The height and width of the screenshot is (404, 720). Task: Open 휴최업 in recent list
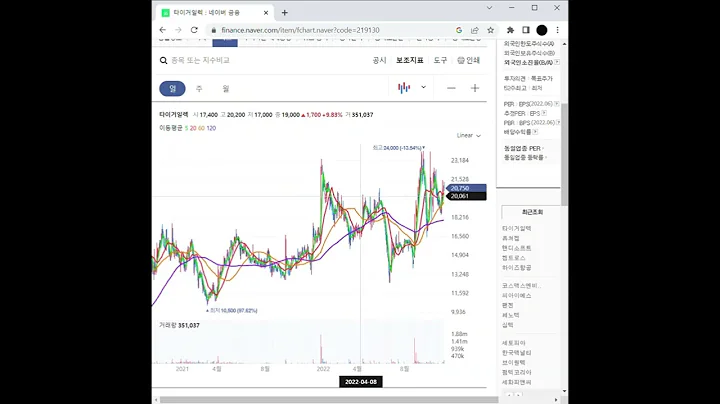point(511,238)
